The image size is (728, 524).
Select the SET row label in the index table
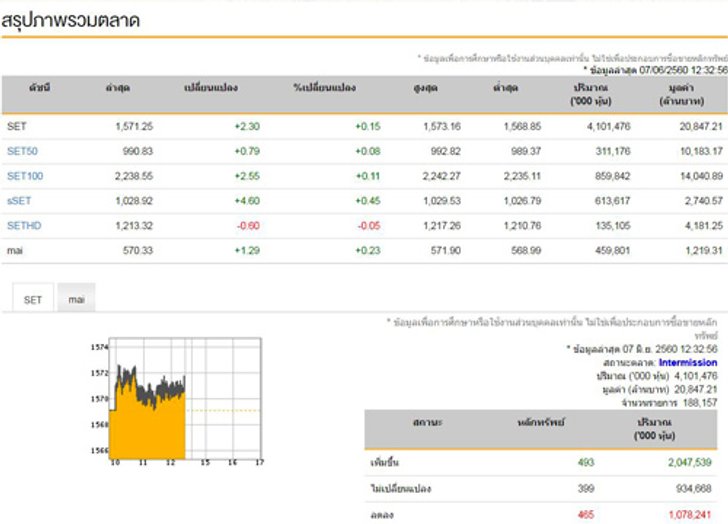pyautogui.click(x=17, y=126)
